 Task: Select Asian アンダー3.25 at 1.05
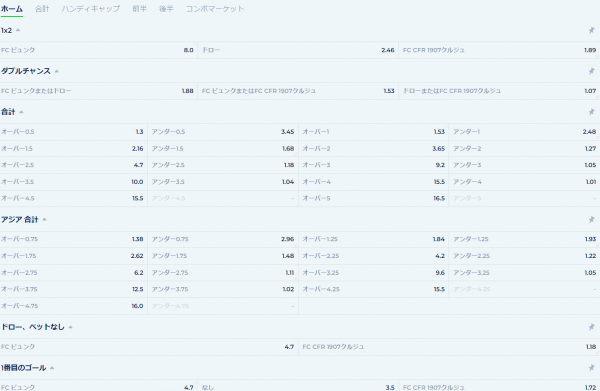525,273
